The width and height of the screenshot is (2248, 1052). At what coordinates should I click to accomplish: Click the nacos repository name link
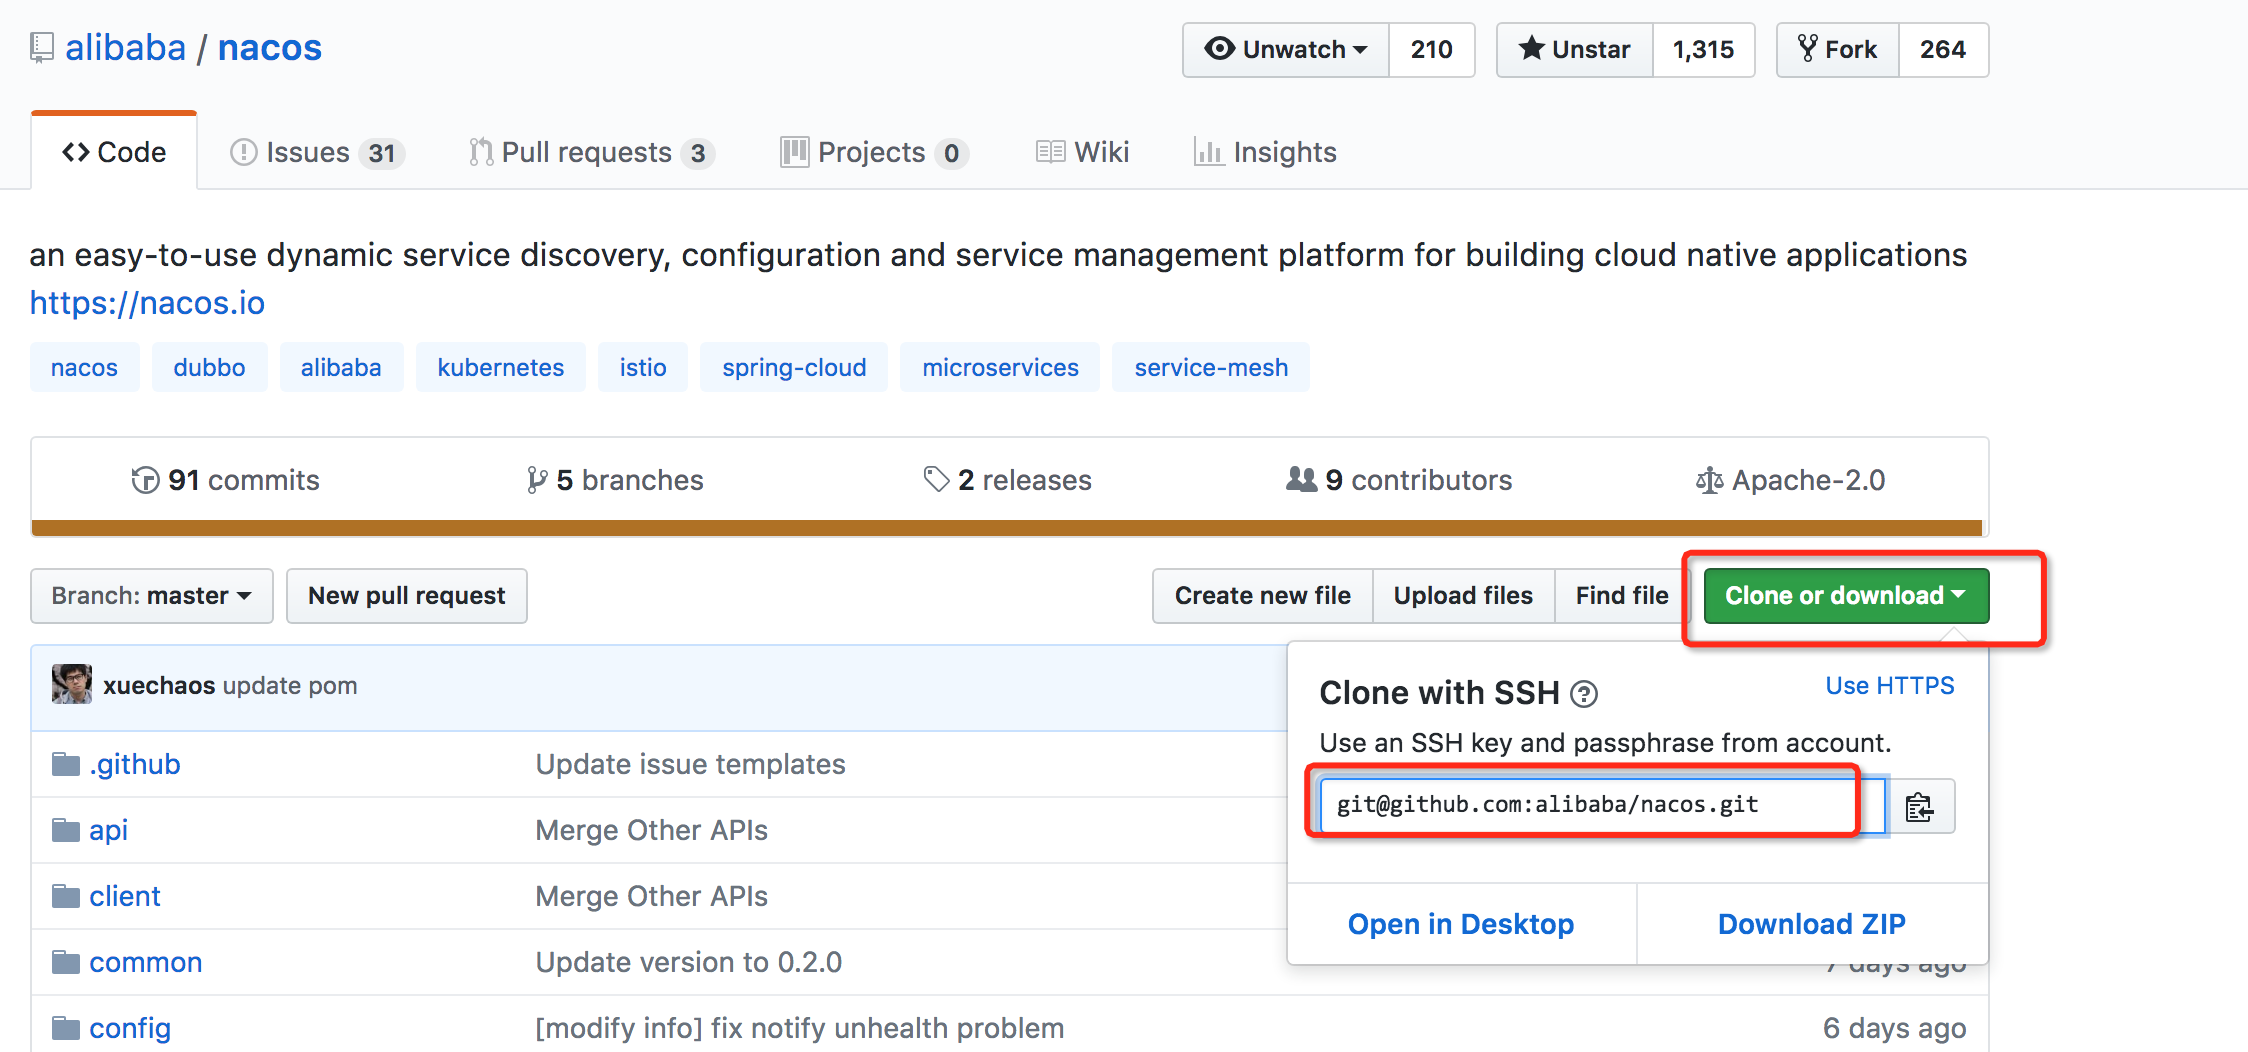[270, 48]
